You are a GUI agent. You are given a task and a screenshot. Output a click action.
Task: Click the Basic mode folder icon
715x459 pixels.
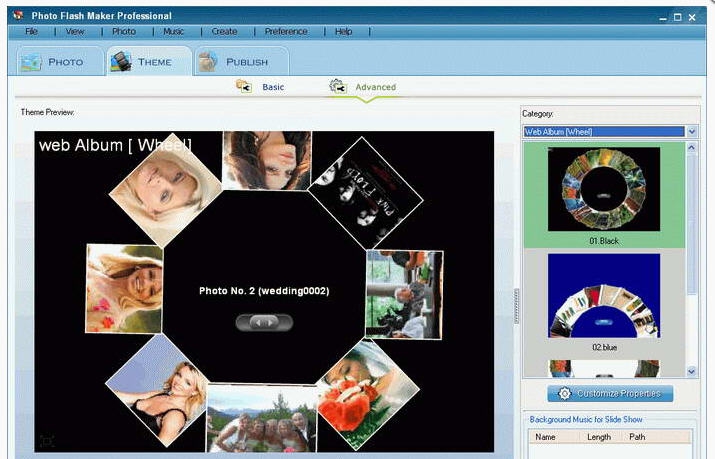244,86
